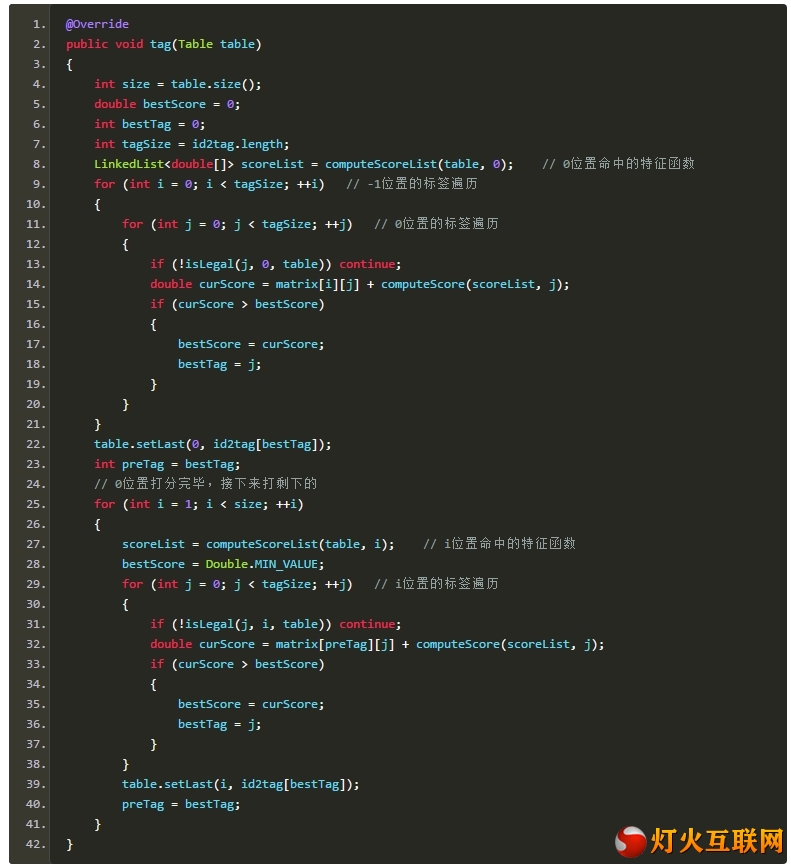
Task: Click 'bestScore = curScore;' on line 35
Action: (251, 704)
